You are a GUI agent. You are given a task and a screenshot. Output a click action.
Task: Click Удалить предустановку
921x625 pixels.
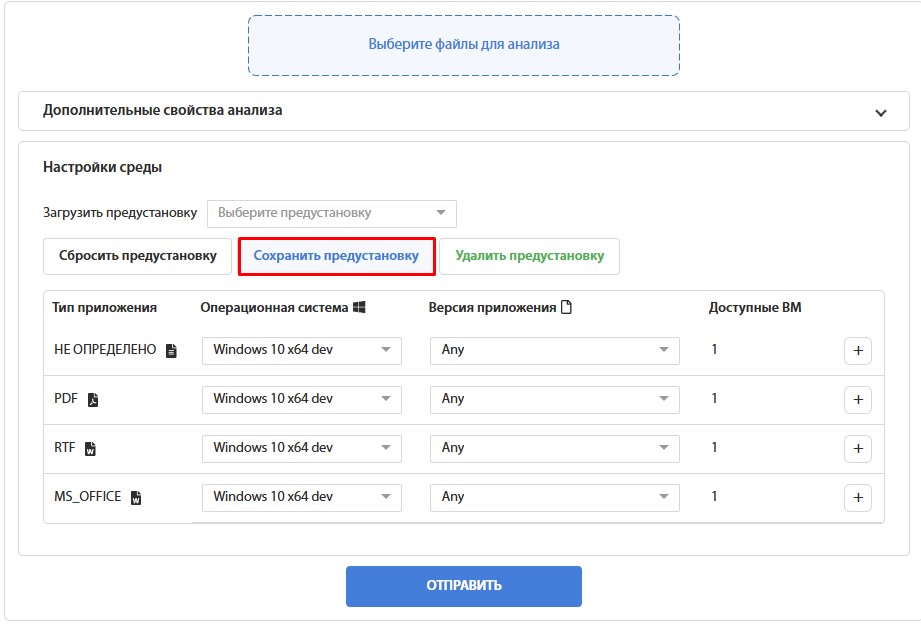(x=528, y=257)
